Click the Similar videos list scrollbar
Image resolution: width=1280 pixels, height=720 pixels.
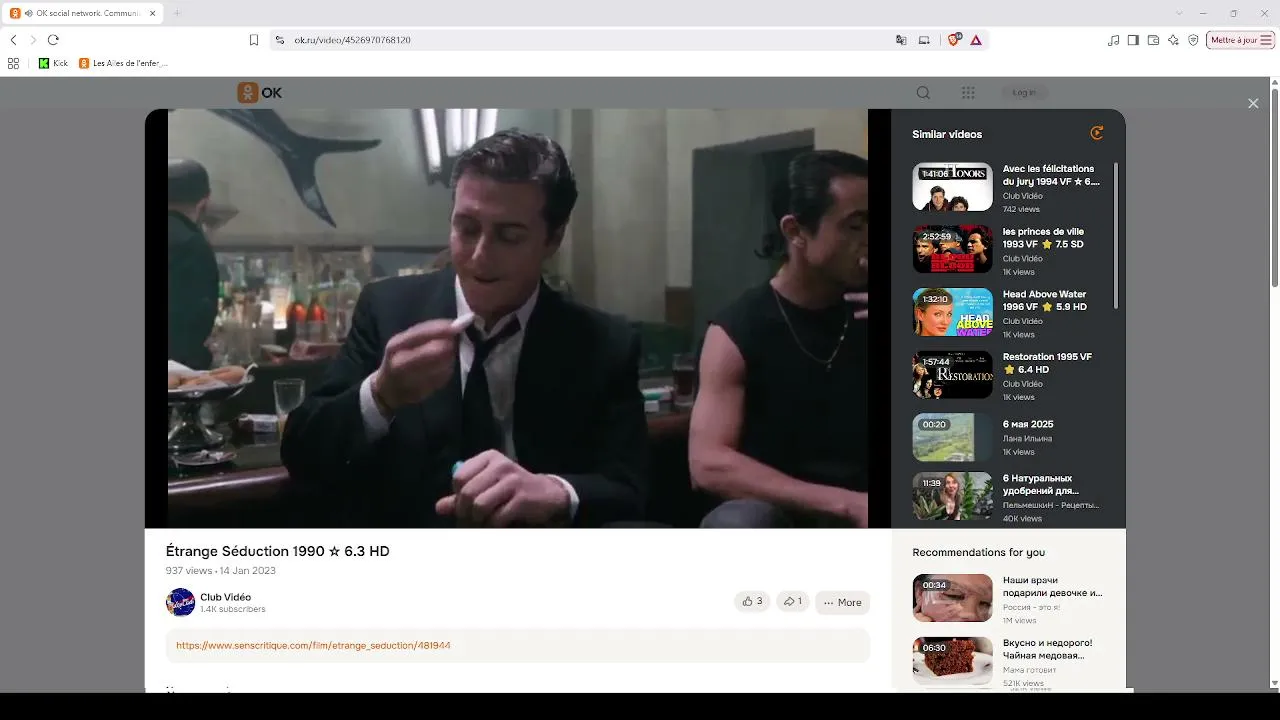1116,236
